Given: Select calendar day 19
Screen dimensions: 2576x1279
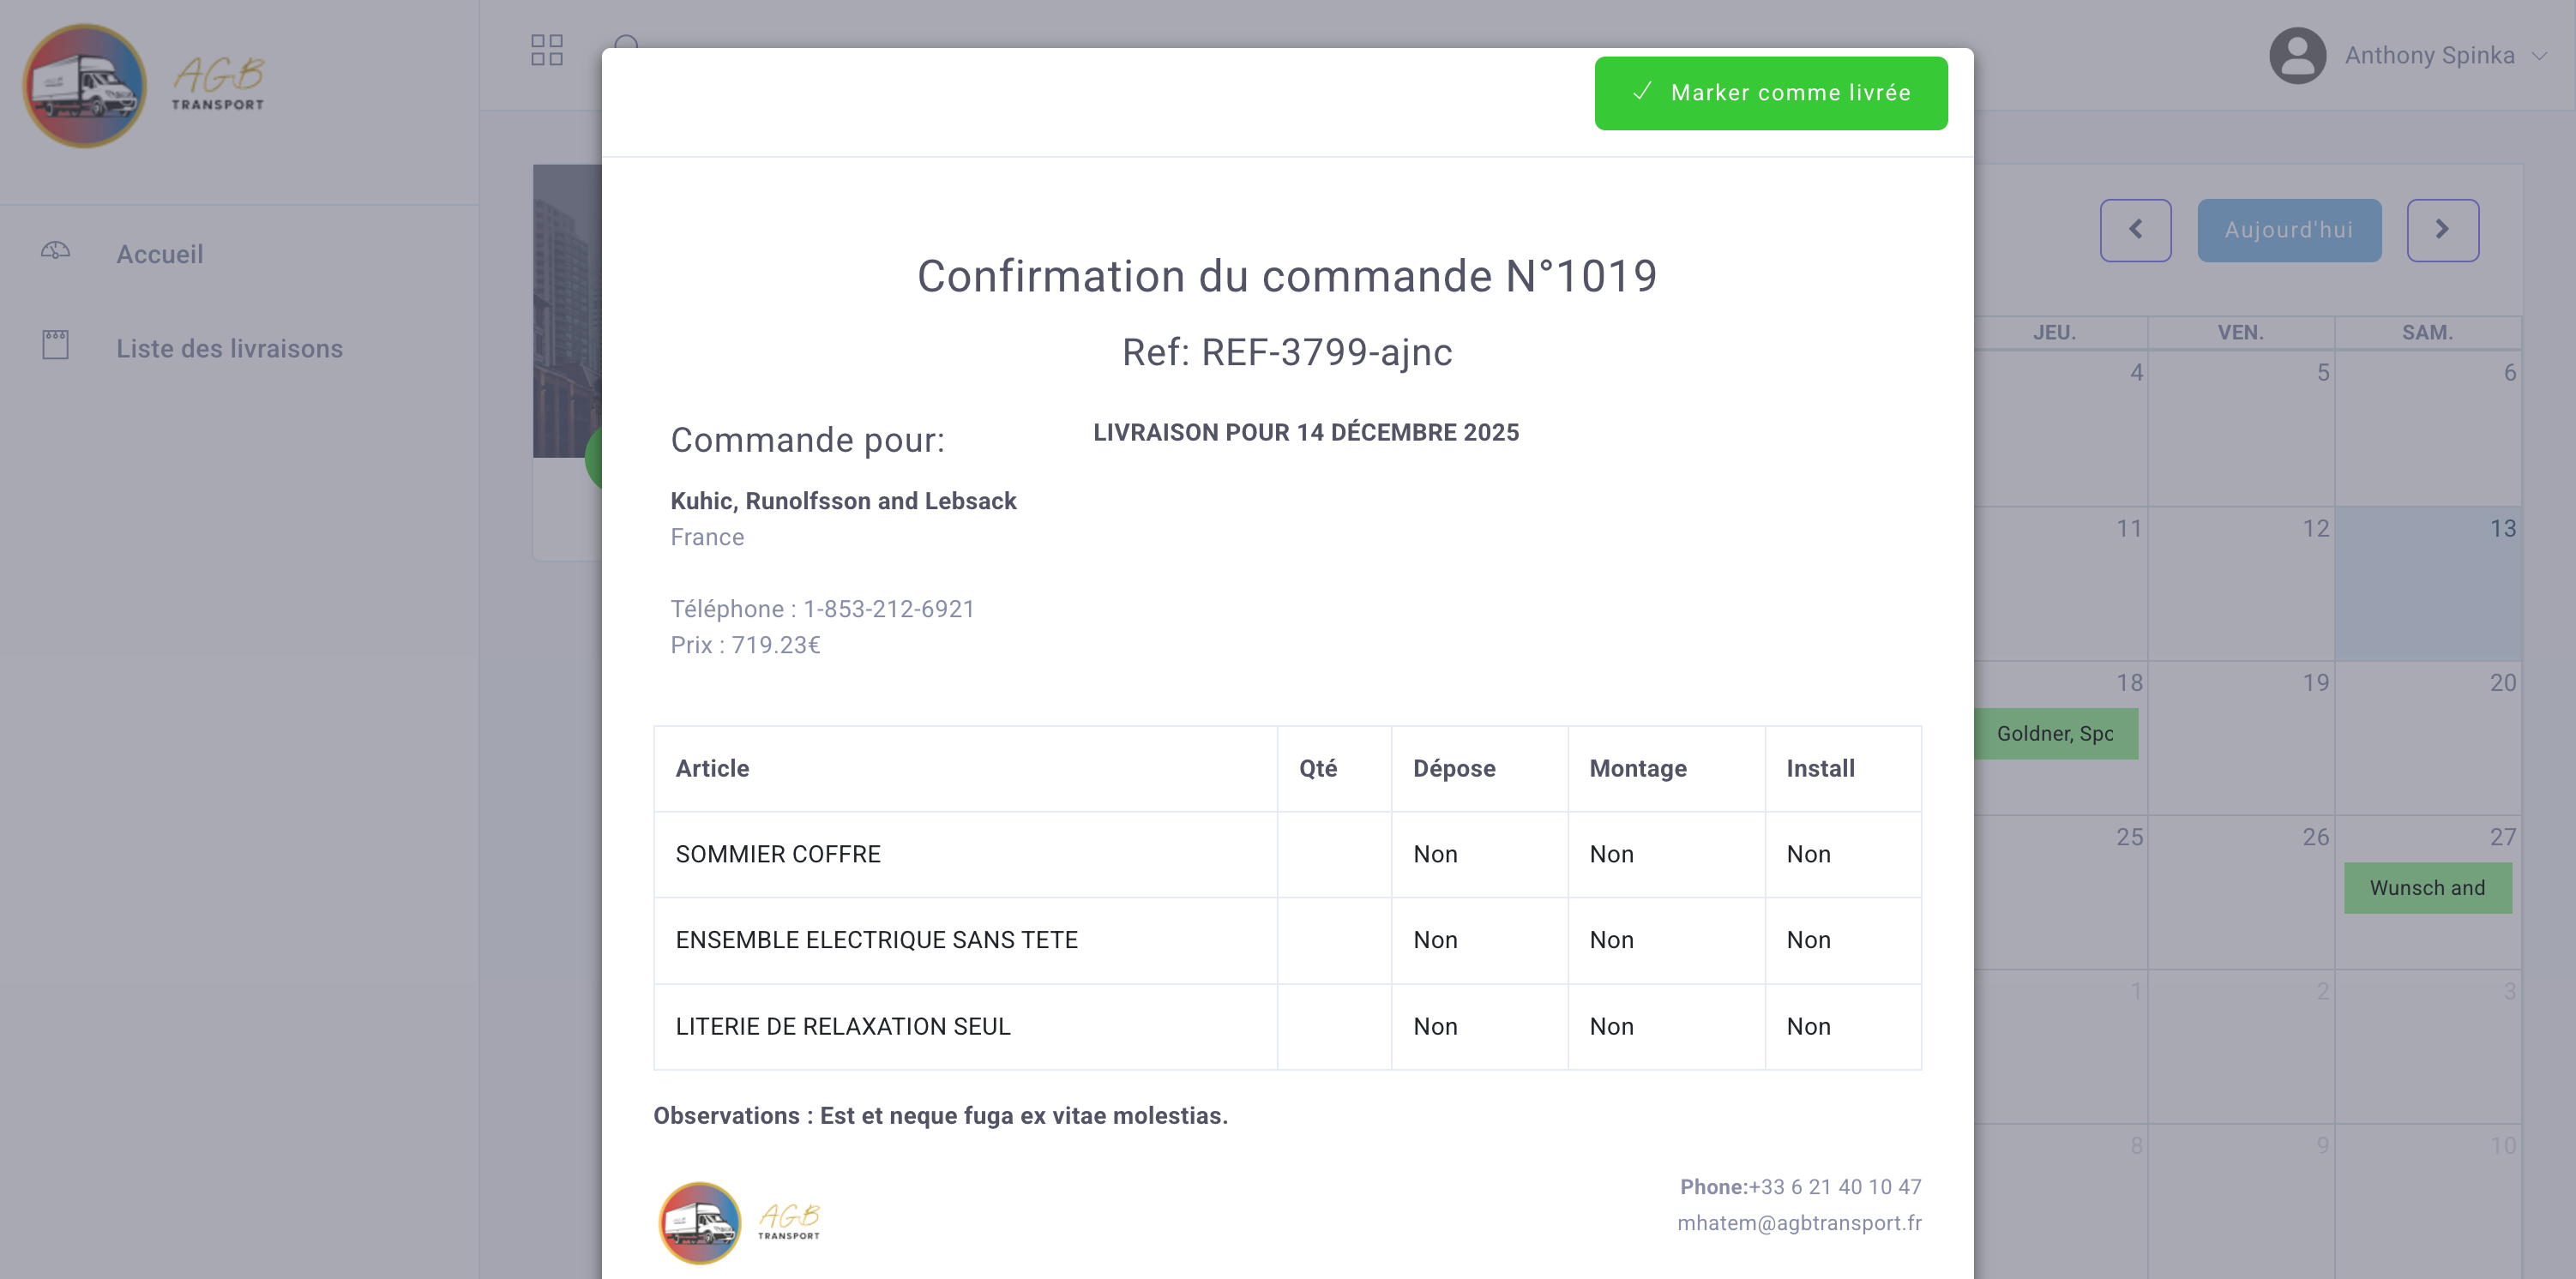Looking at the screenshot, I should coord(2241,738).
